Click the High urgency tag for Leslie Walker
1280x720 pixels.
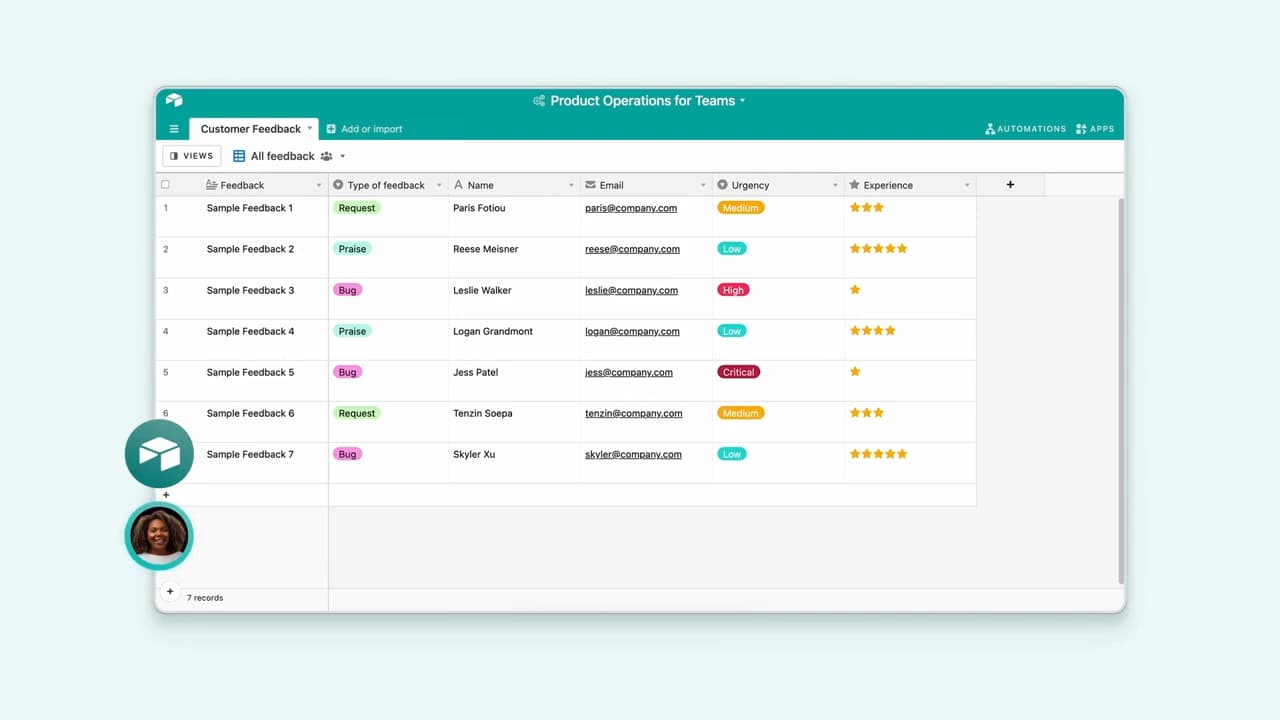coord(733,290)
